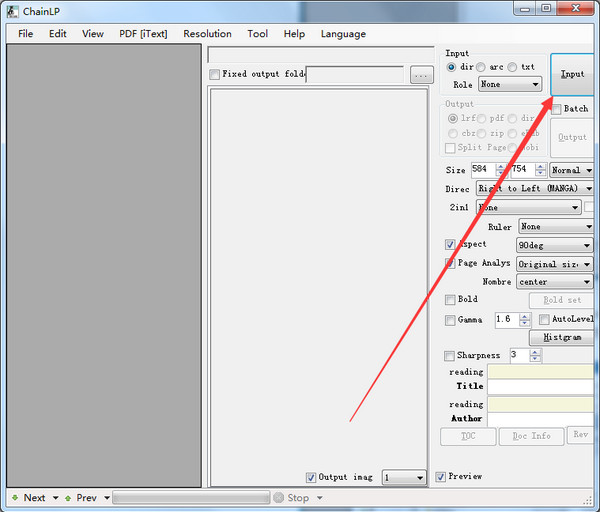Open the Direc Right to Left dropdown
The image size is (600, 512).
tap(534, 188)
